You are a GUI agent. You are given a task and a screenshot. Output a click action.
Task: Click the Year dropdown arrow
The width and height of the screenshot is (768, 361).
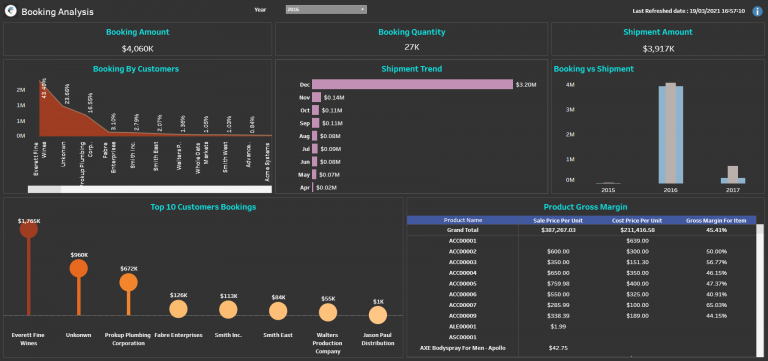click(x=362, y=9)
